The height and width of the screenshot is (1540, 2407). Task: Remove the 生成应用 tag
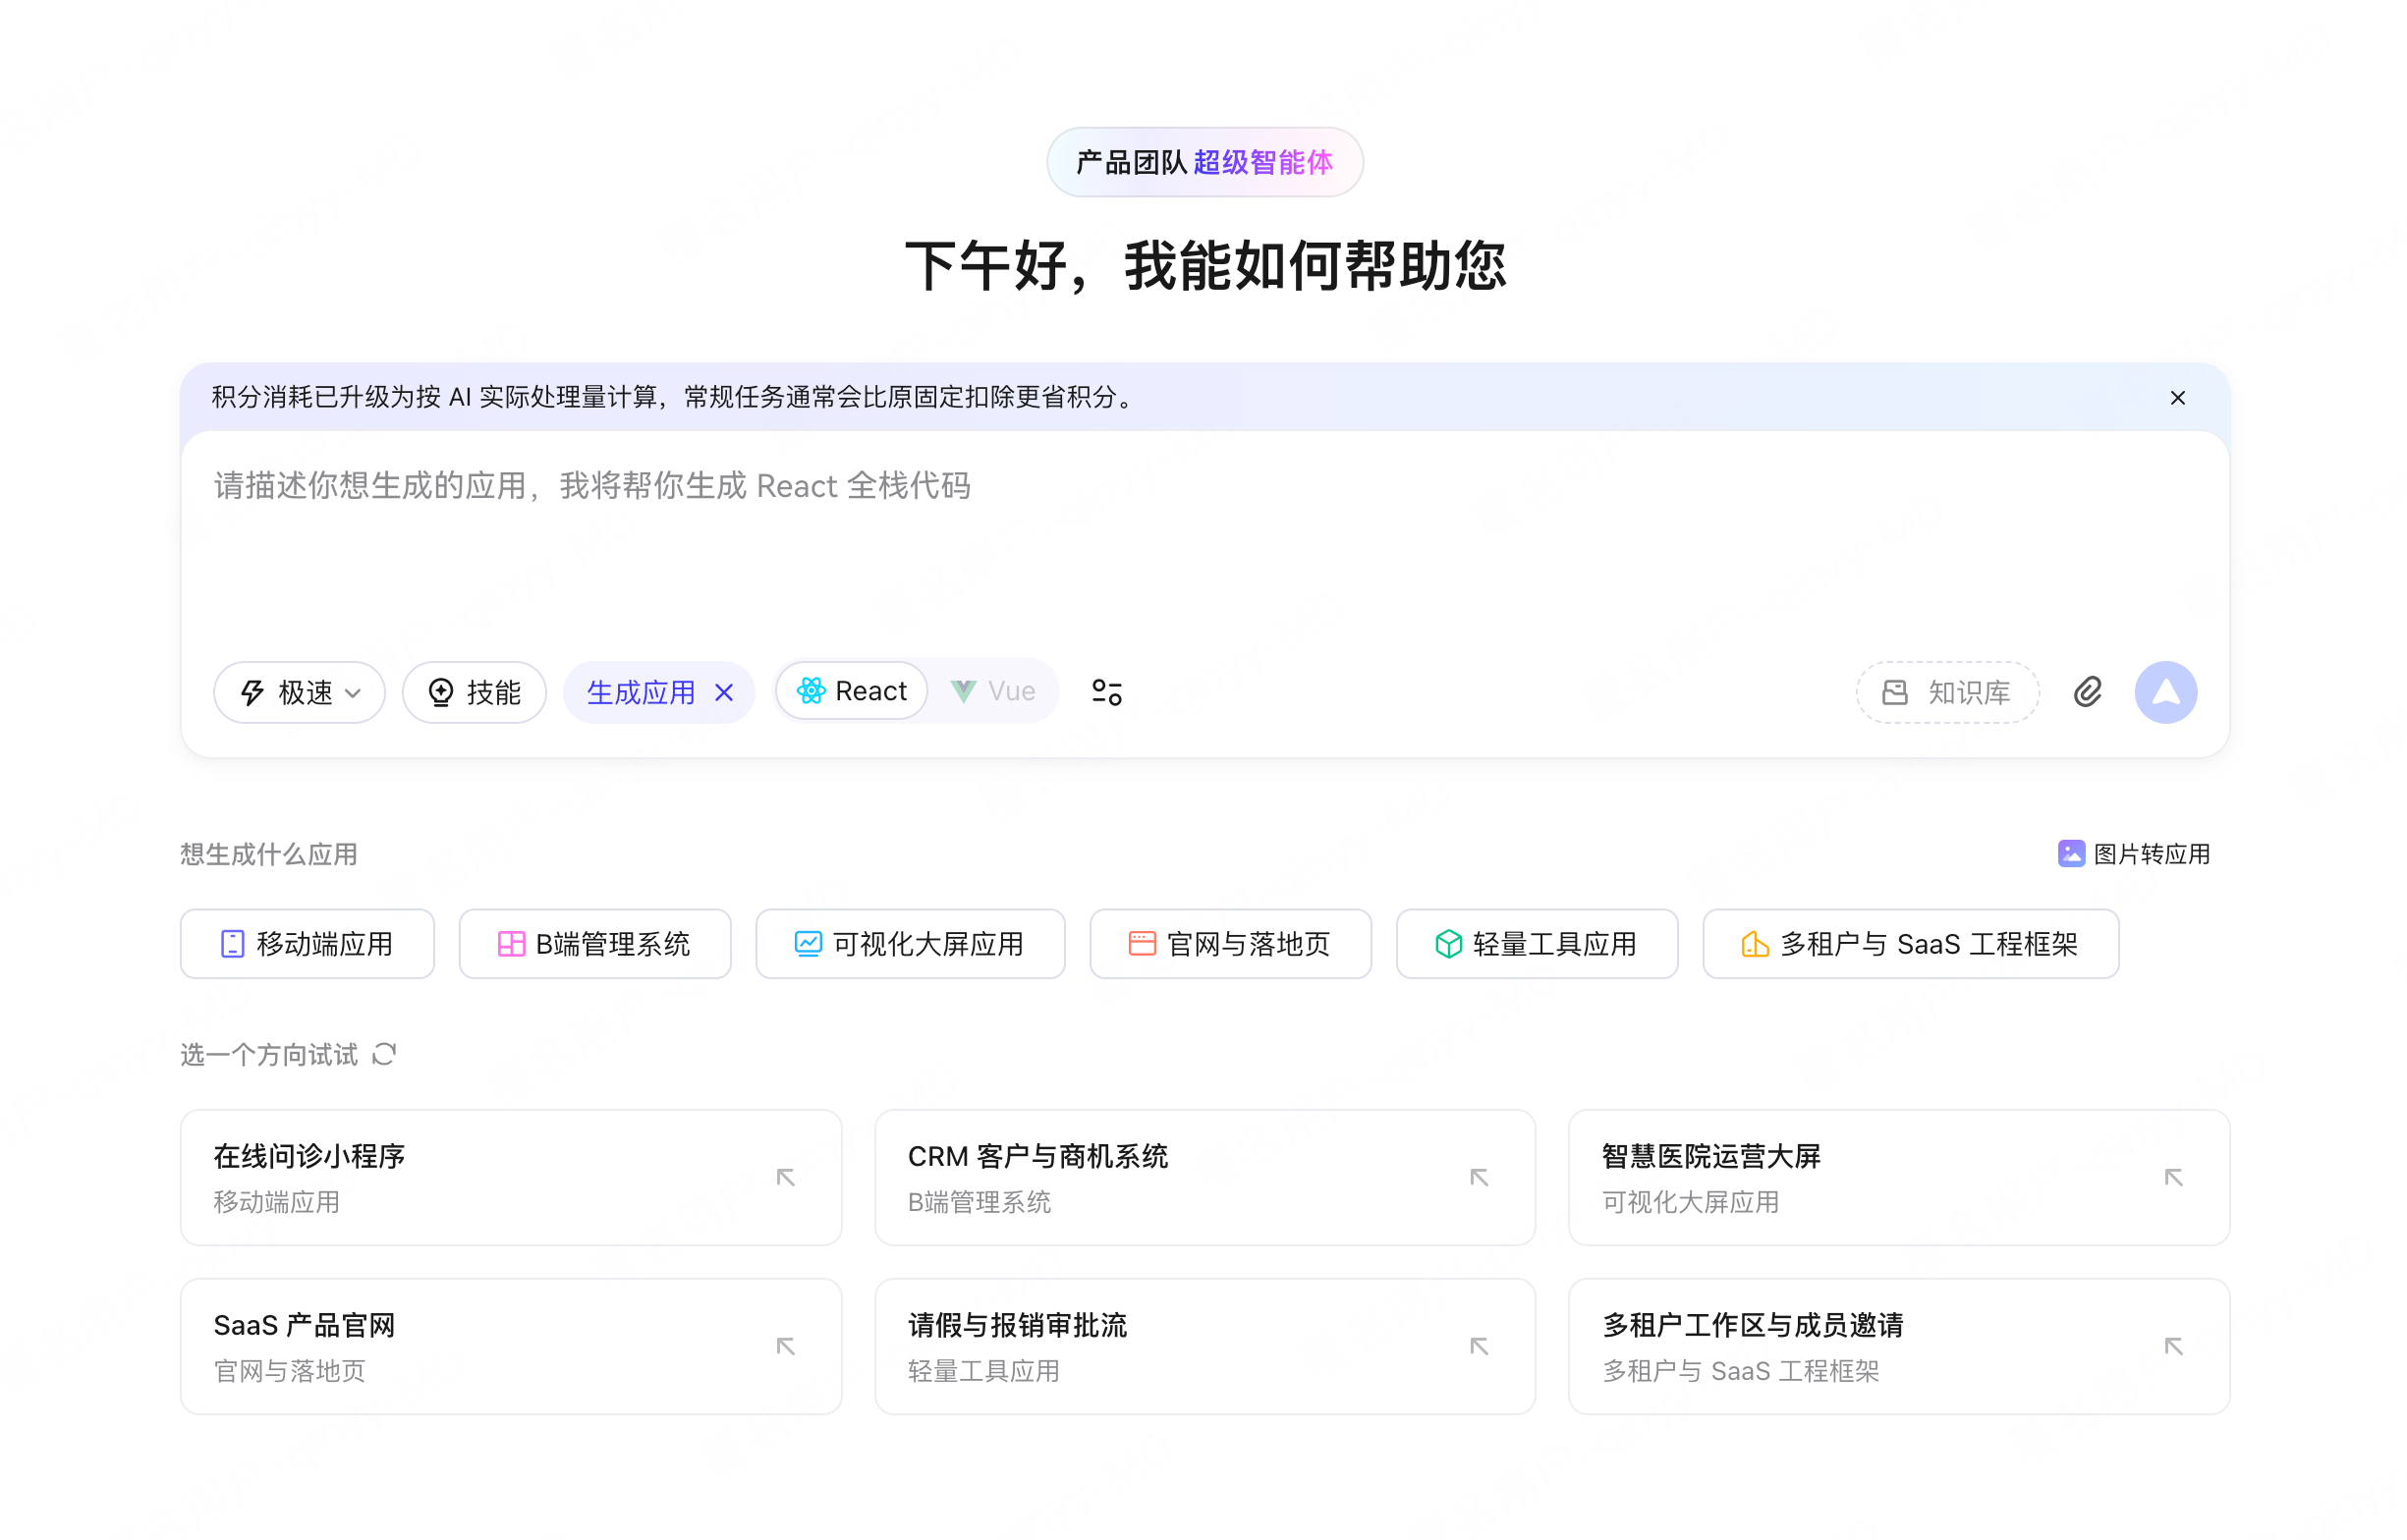point(724,692)
